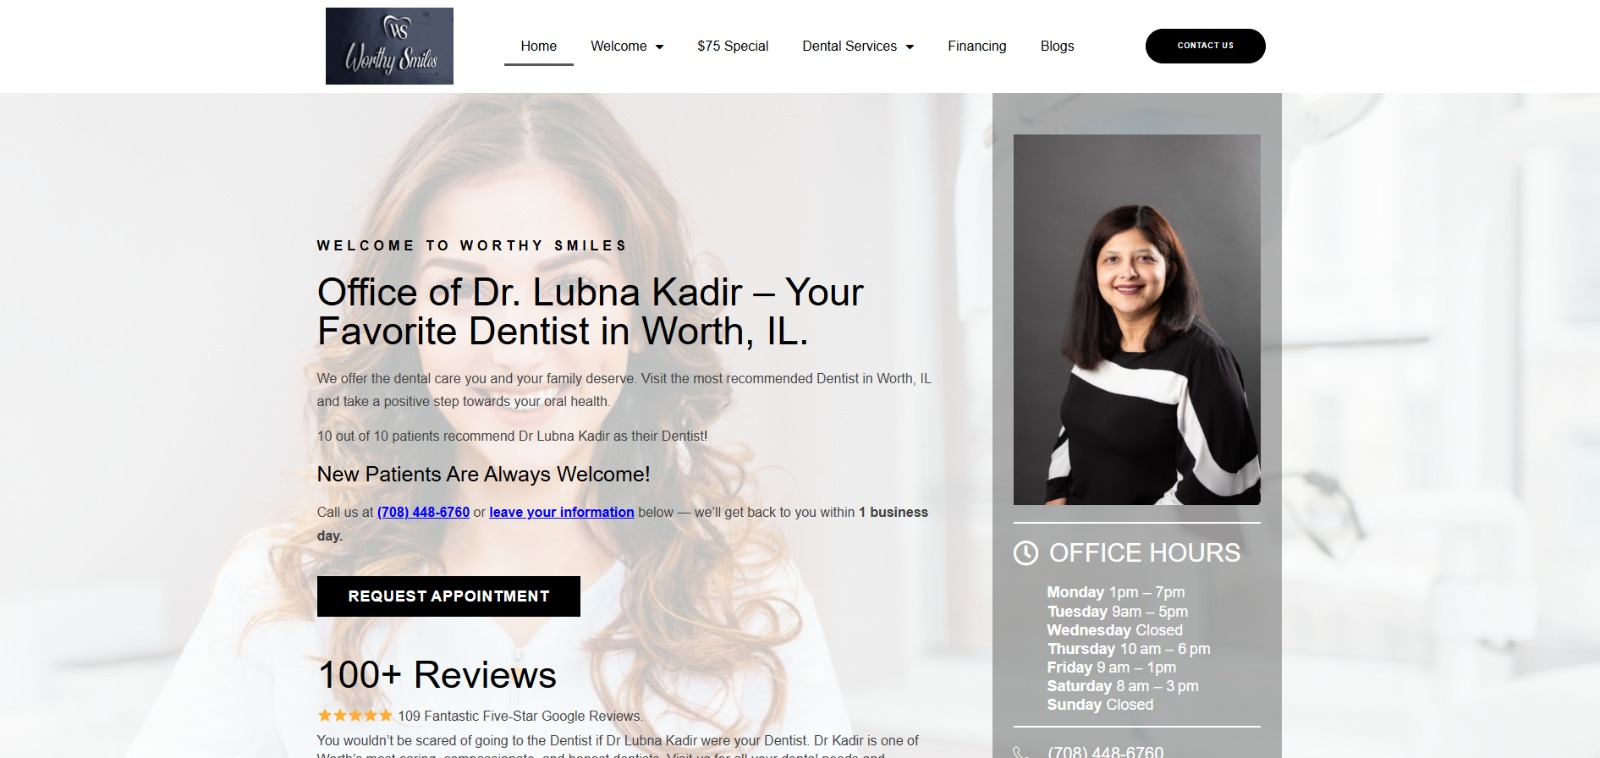Open the Welcome menu item
The width and height of the screenshot is (1600, 758).
point(619,46)
